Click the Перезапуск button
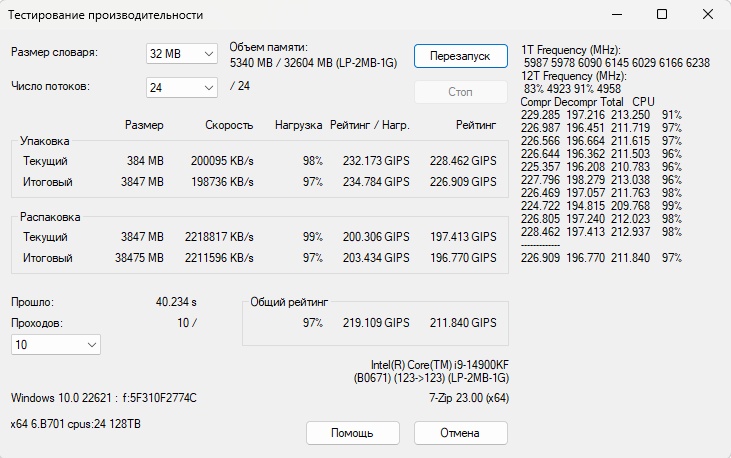Screen dimensions: 731x458 click(460, 56)
